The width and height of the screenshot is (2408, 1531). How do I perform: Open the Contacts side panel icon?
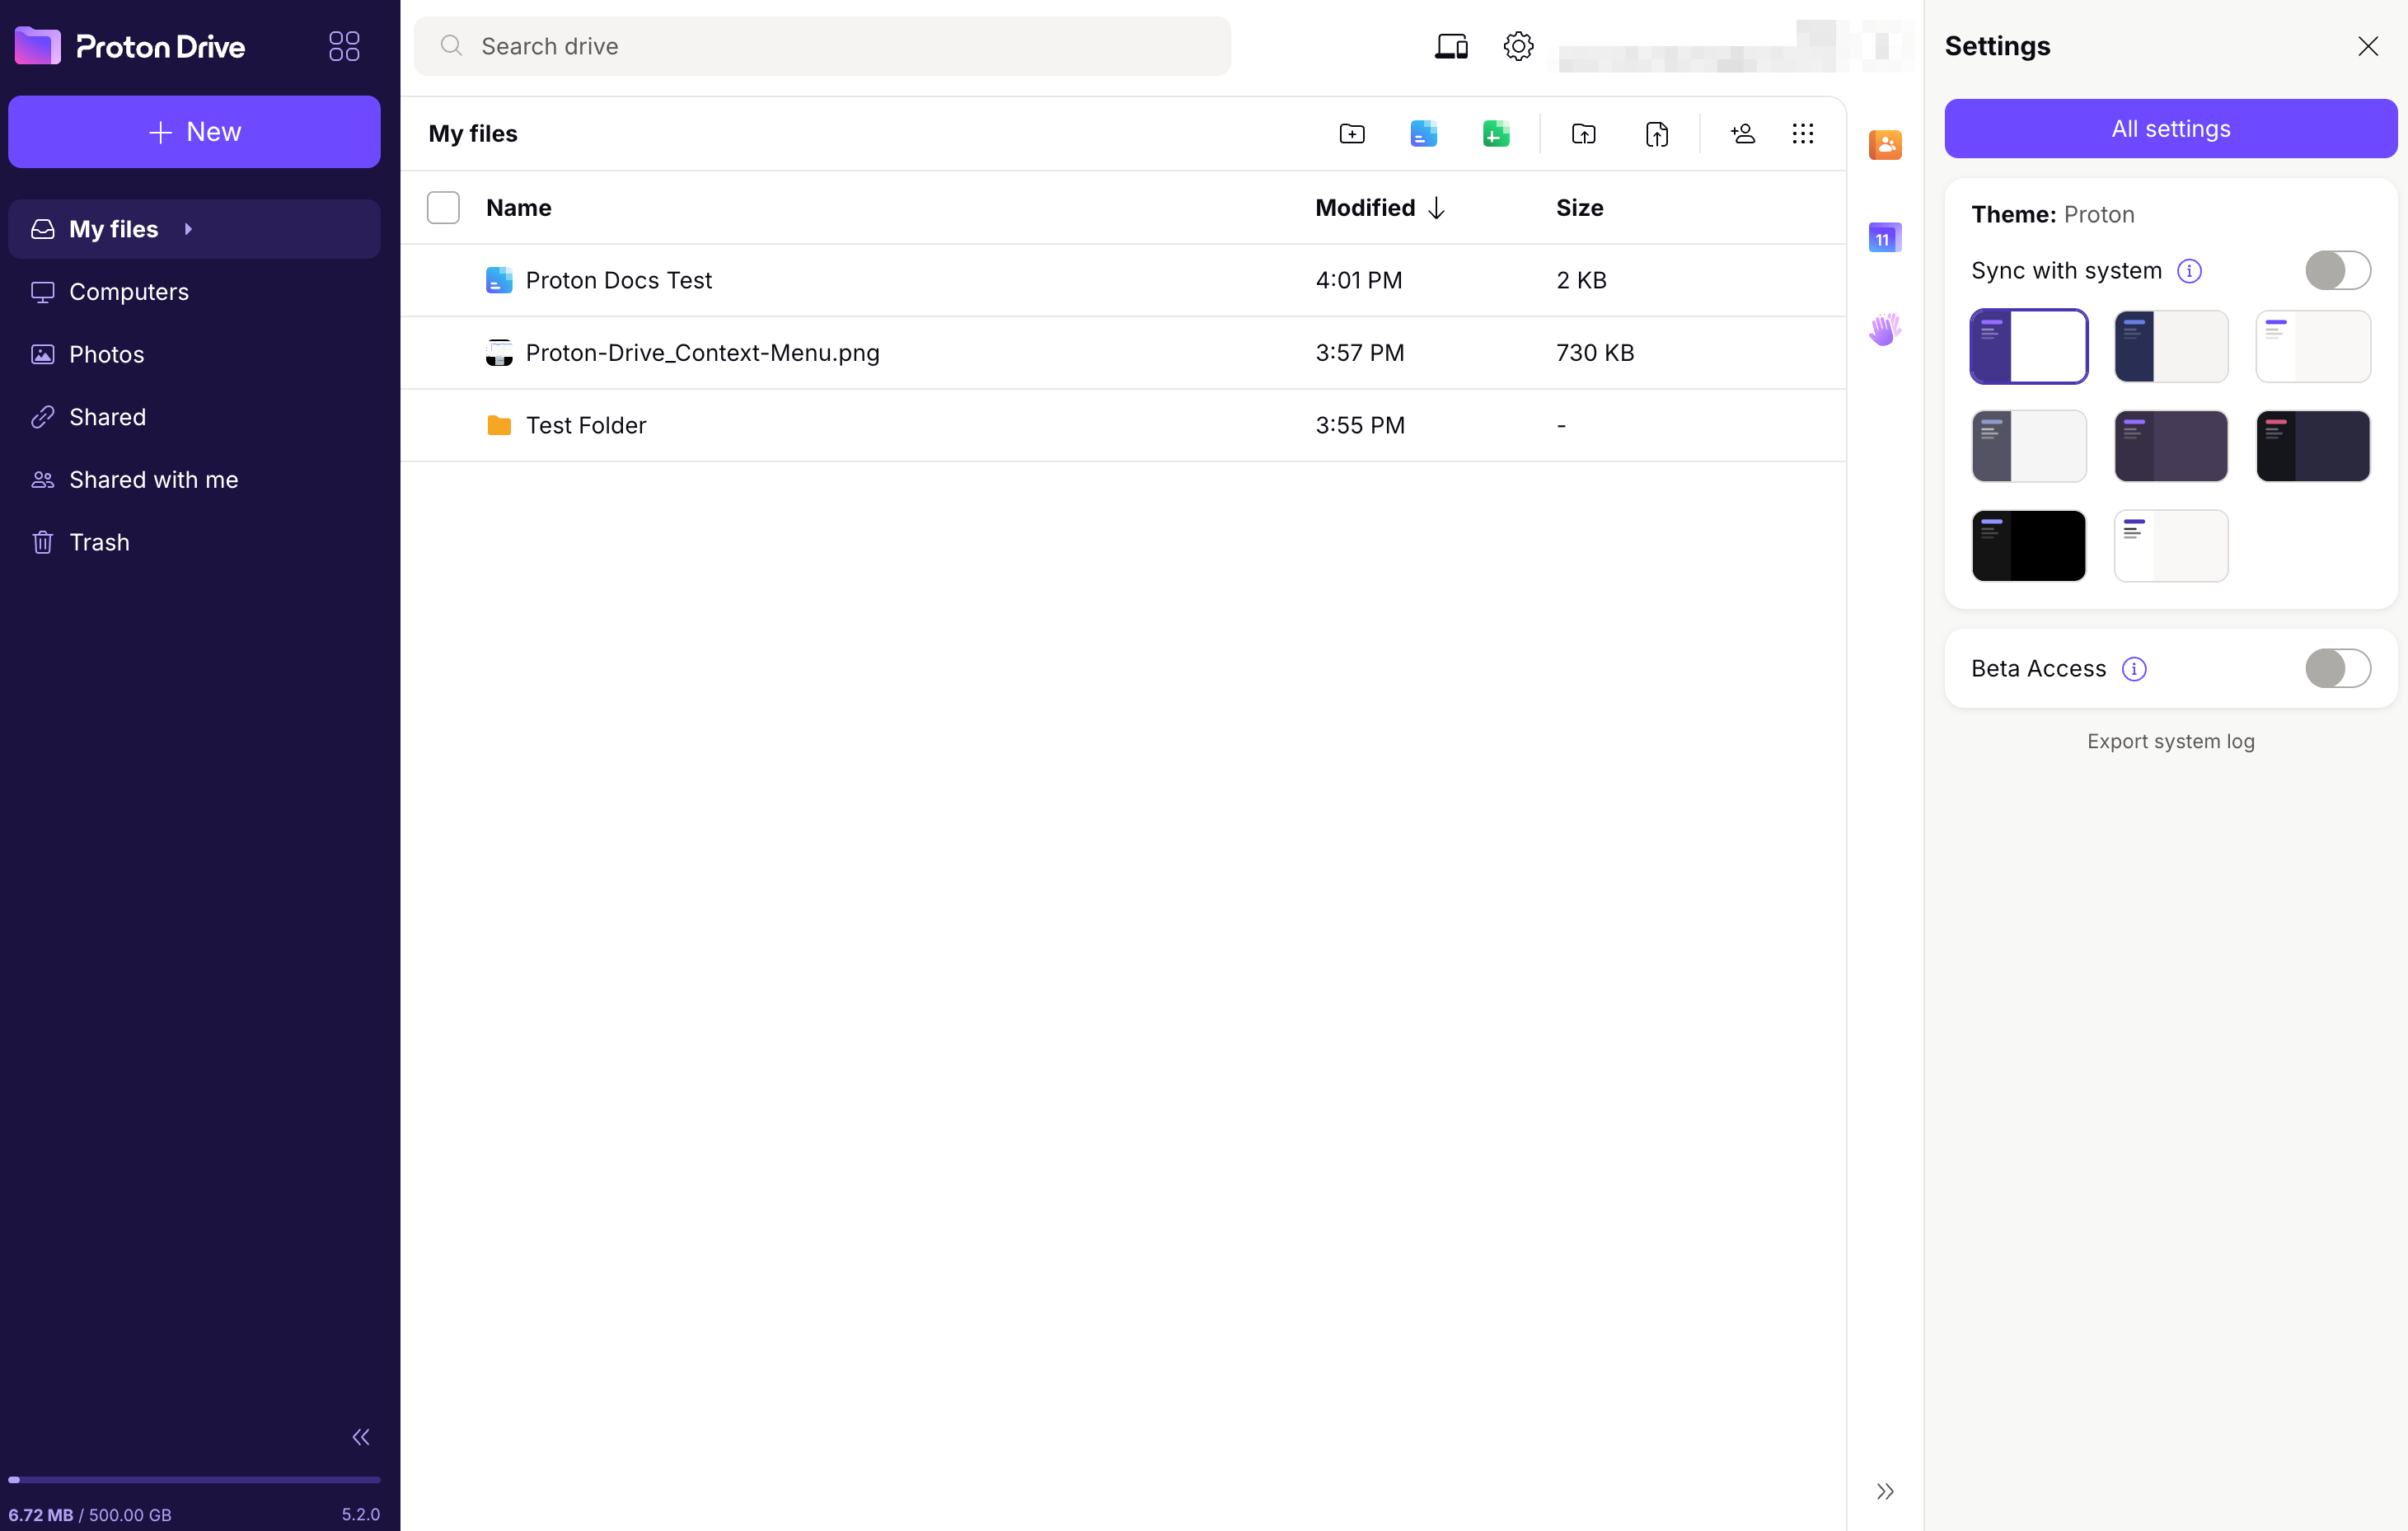pos(1884,145)
